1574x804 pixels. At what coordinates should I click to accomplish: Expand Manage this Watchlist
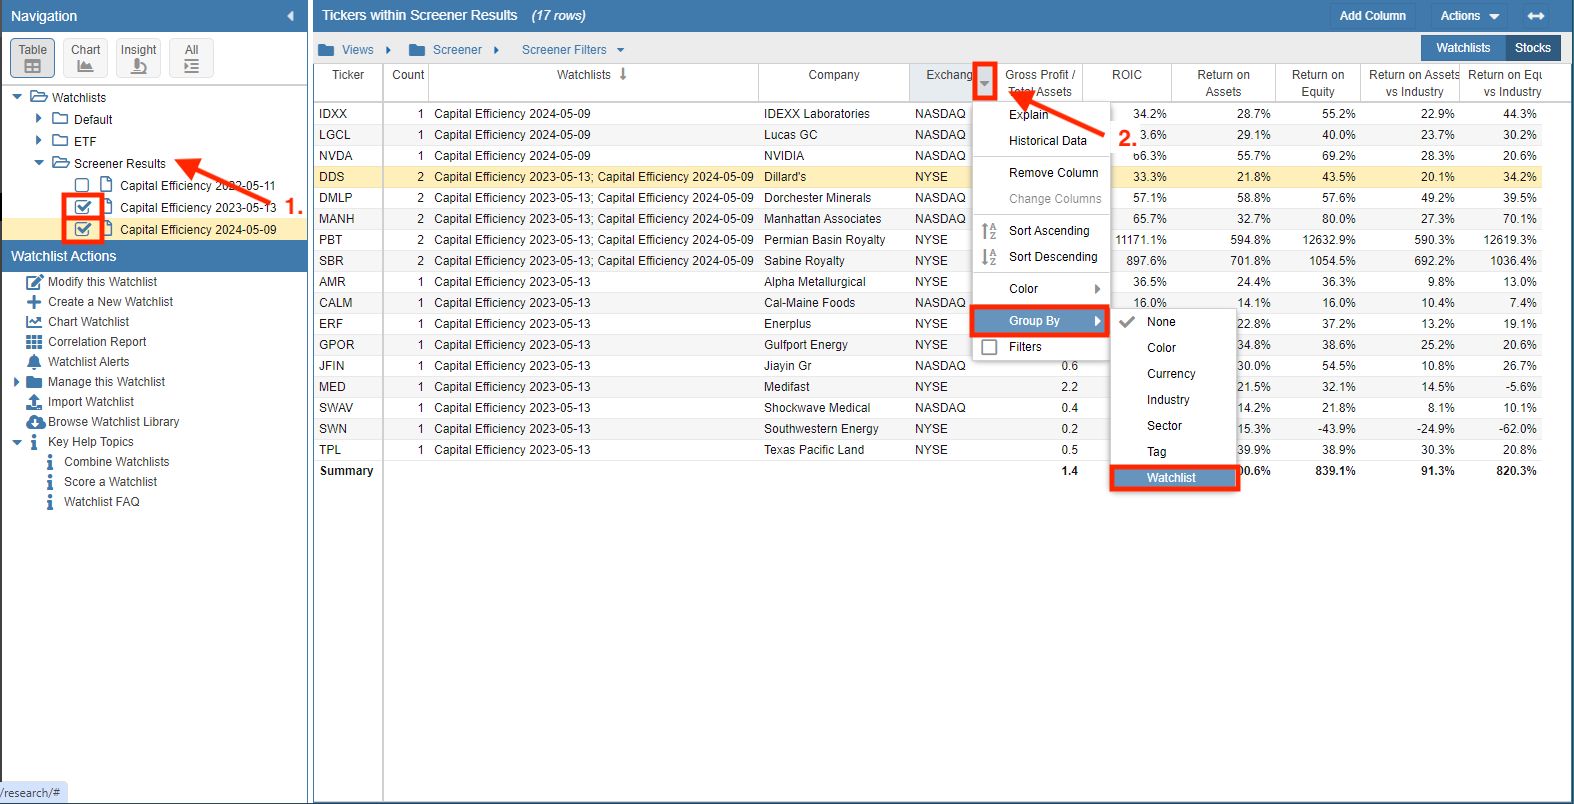point(17,382)
